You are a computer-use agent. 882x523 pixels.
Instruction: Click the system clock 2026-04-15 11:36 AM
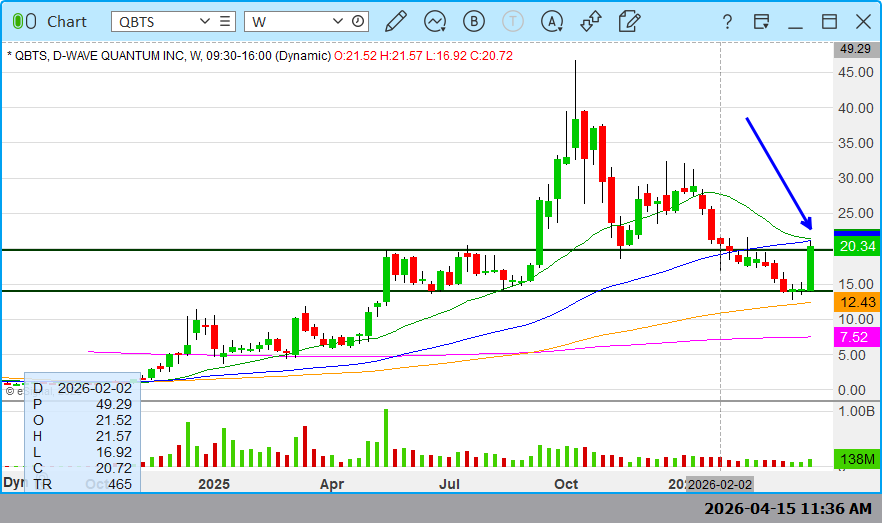point(788,508)
